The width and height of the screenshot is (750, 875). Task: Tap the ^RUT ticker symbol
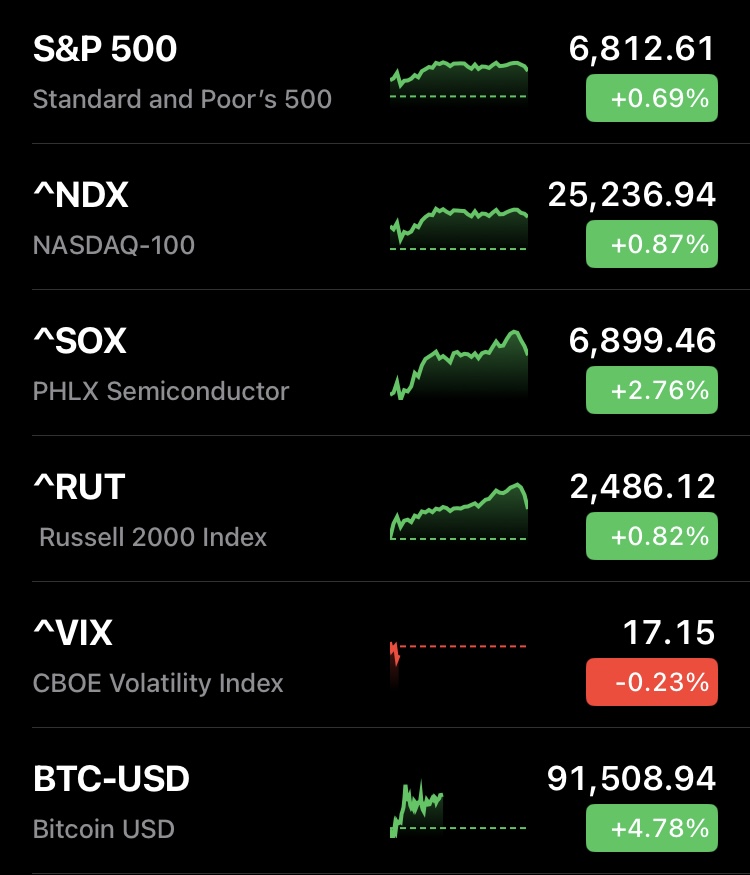pyautogui.click(x=79, y=488)
